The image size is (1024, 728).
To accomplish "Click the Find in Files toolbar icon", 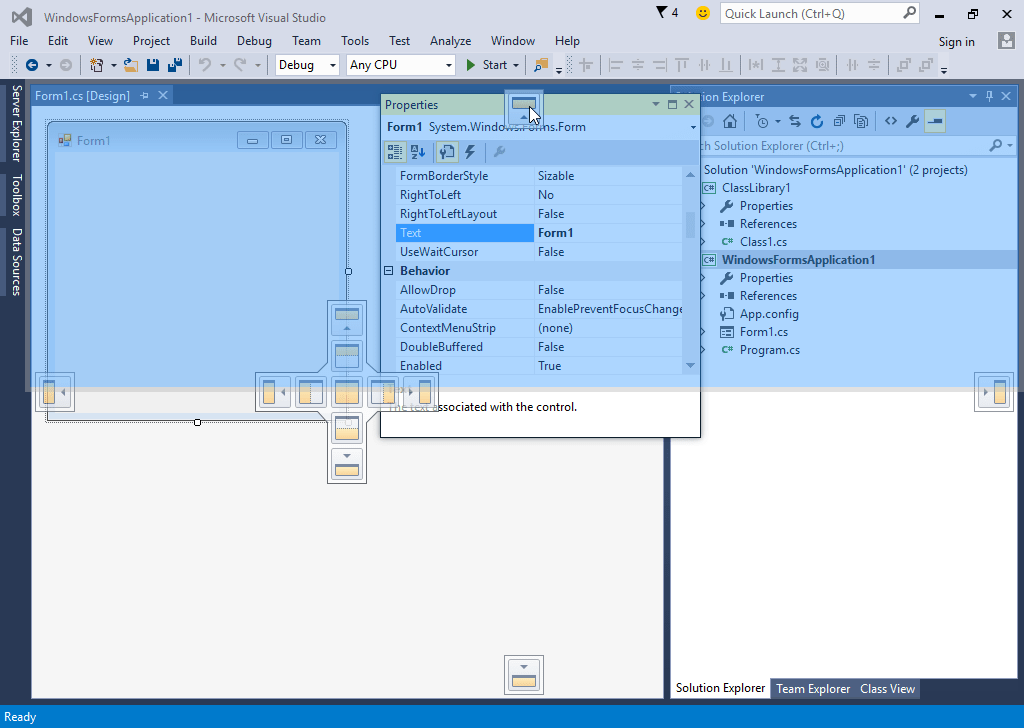I will (x=541, y=65).
